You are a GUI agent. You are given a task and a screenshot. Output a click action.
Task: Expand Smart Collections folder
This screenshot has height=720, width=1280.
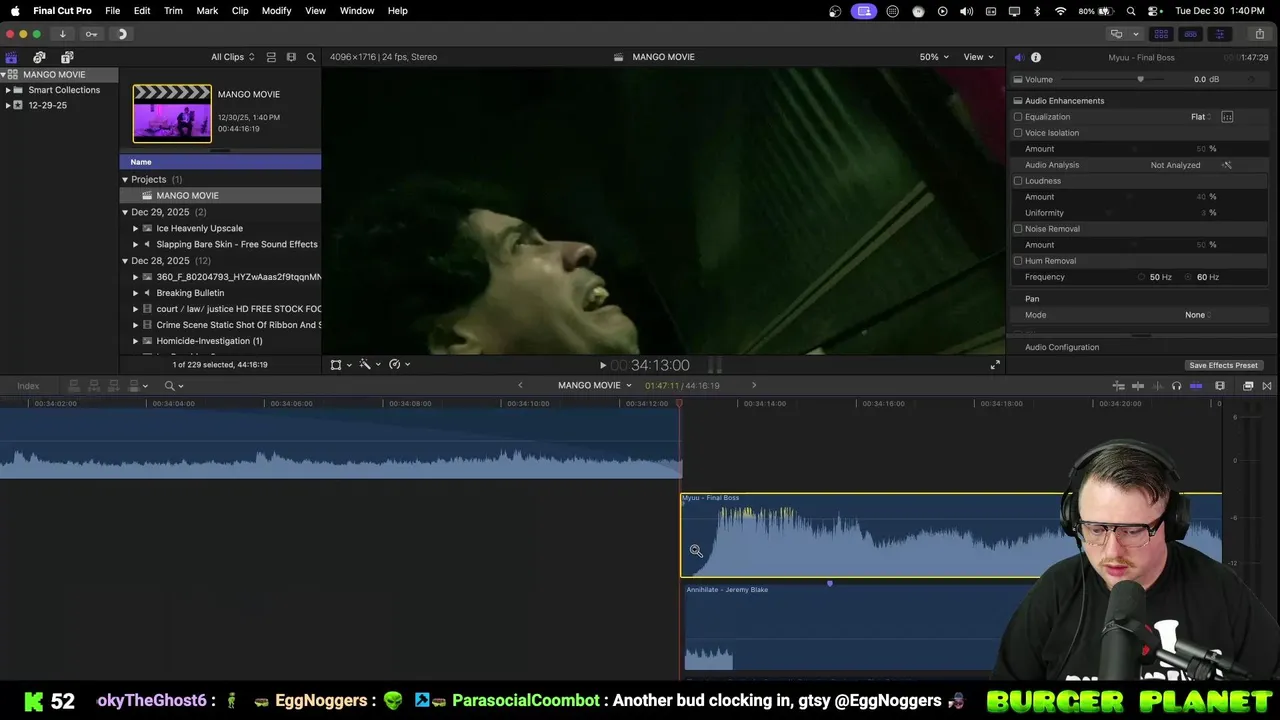click(8, 90)
